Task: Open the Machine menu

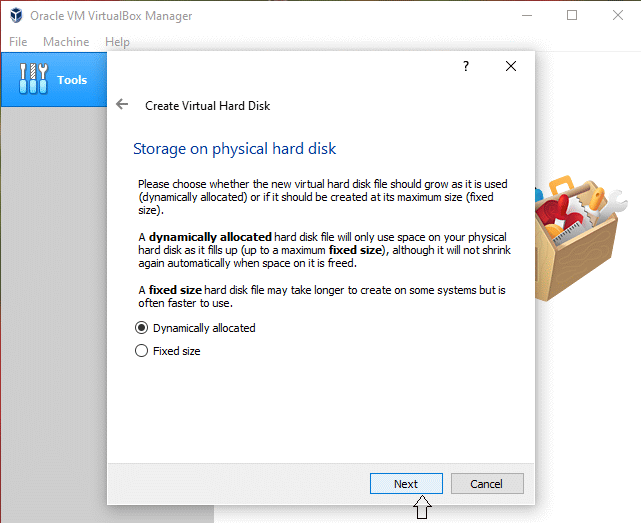Action: 66,42
